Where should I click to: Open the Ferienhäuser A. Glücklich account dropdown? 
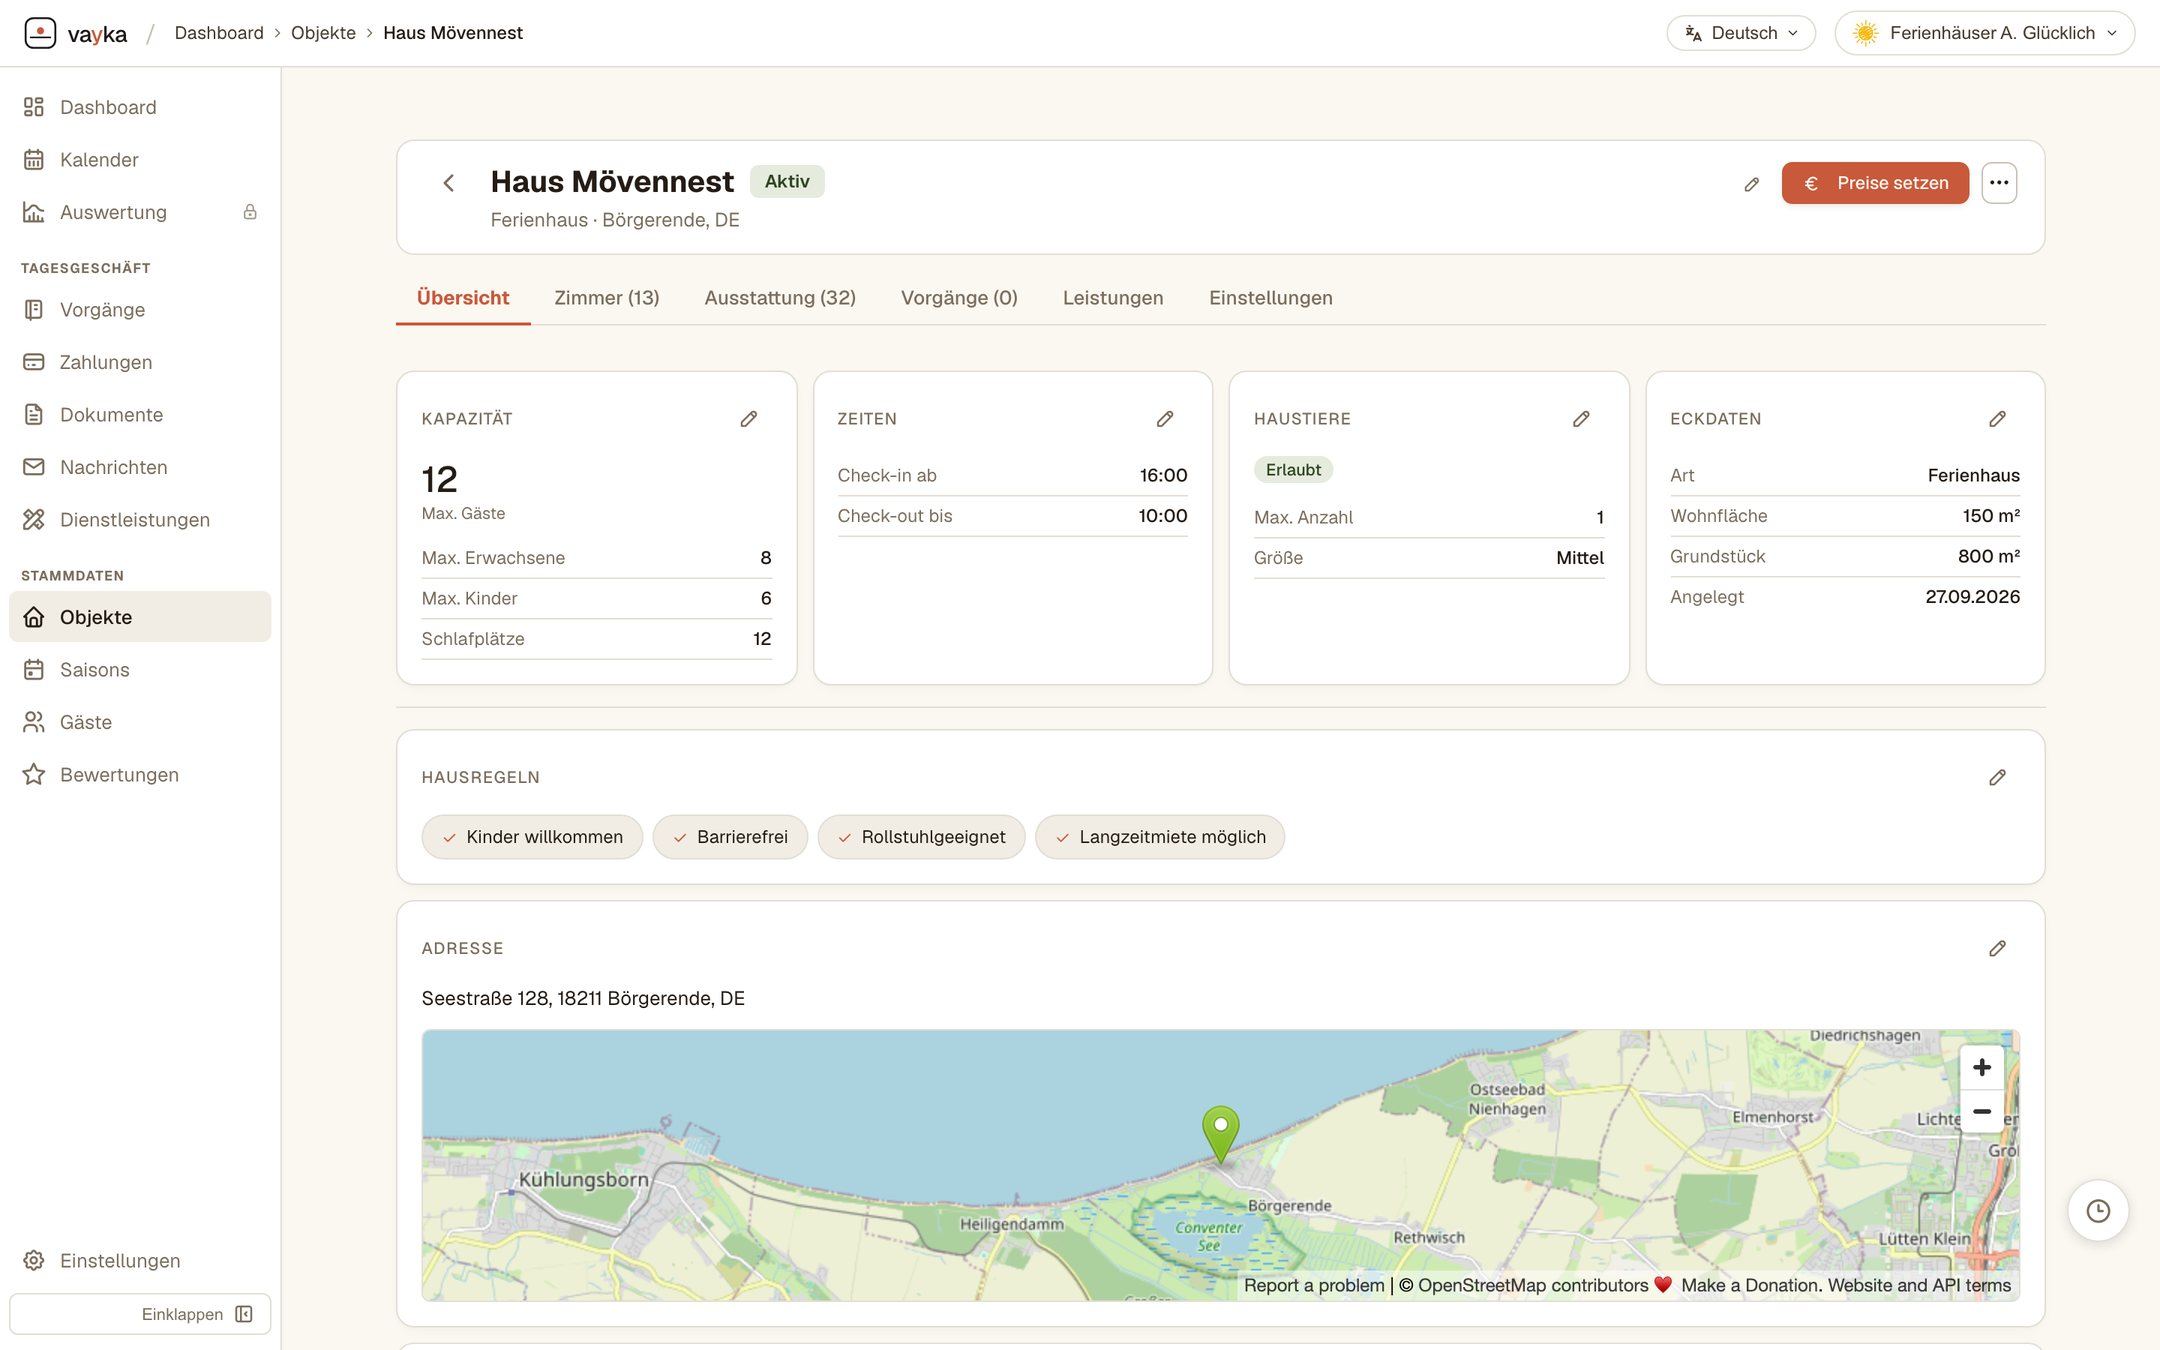coord(1984,33)
